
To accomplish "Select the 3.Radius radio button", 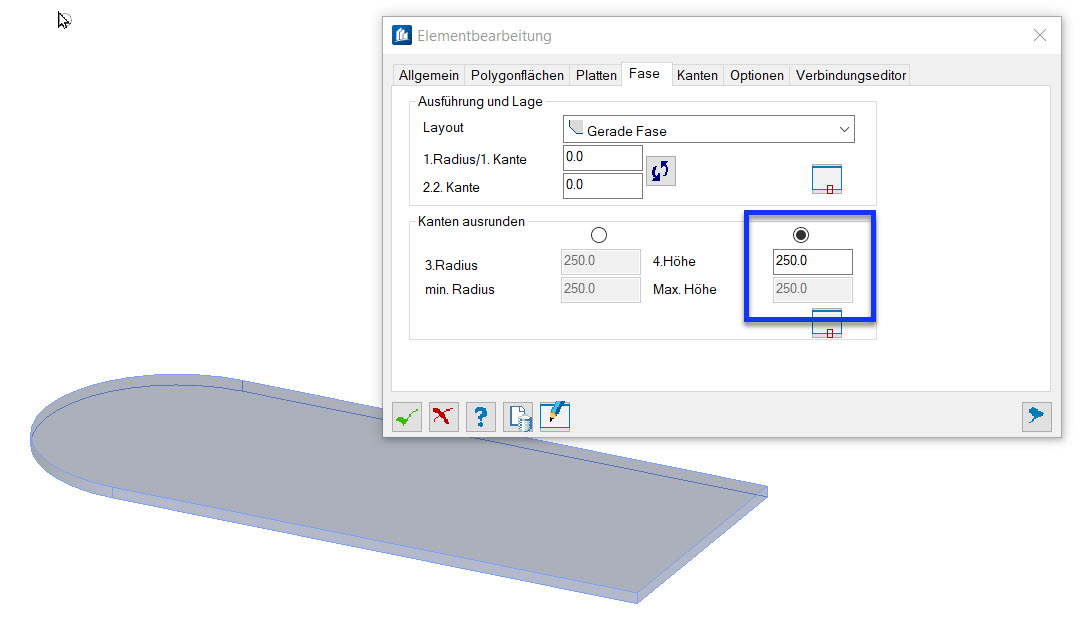I will tap(599, 235).
